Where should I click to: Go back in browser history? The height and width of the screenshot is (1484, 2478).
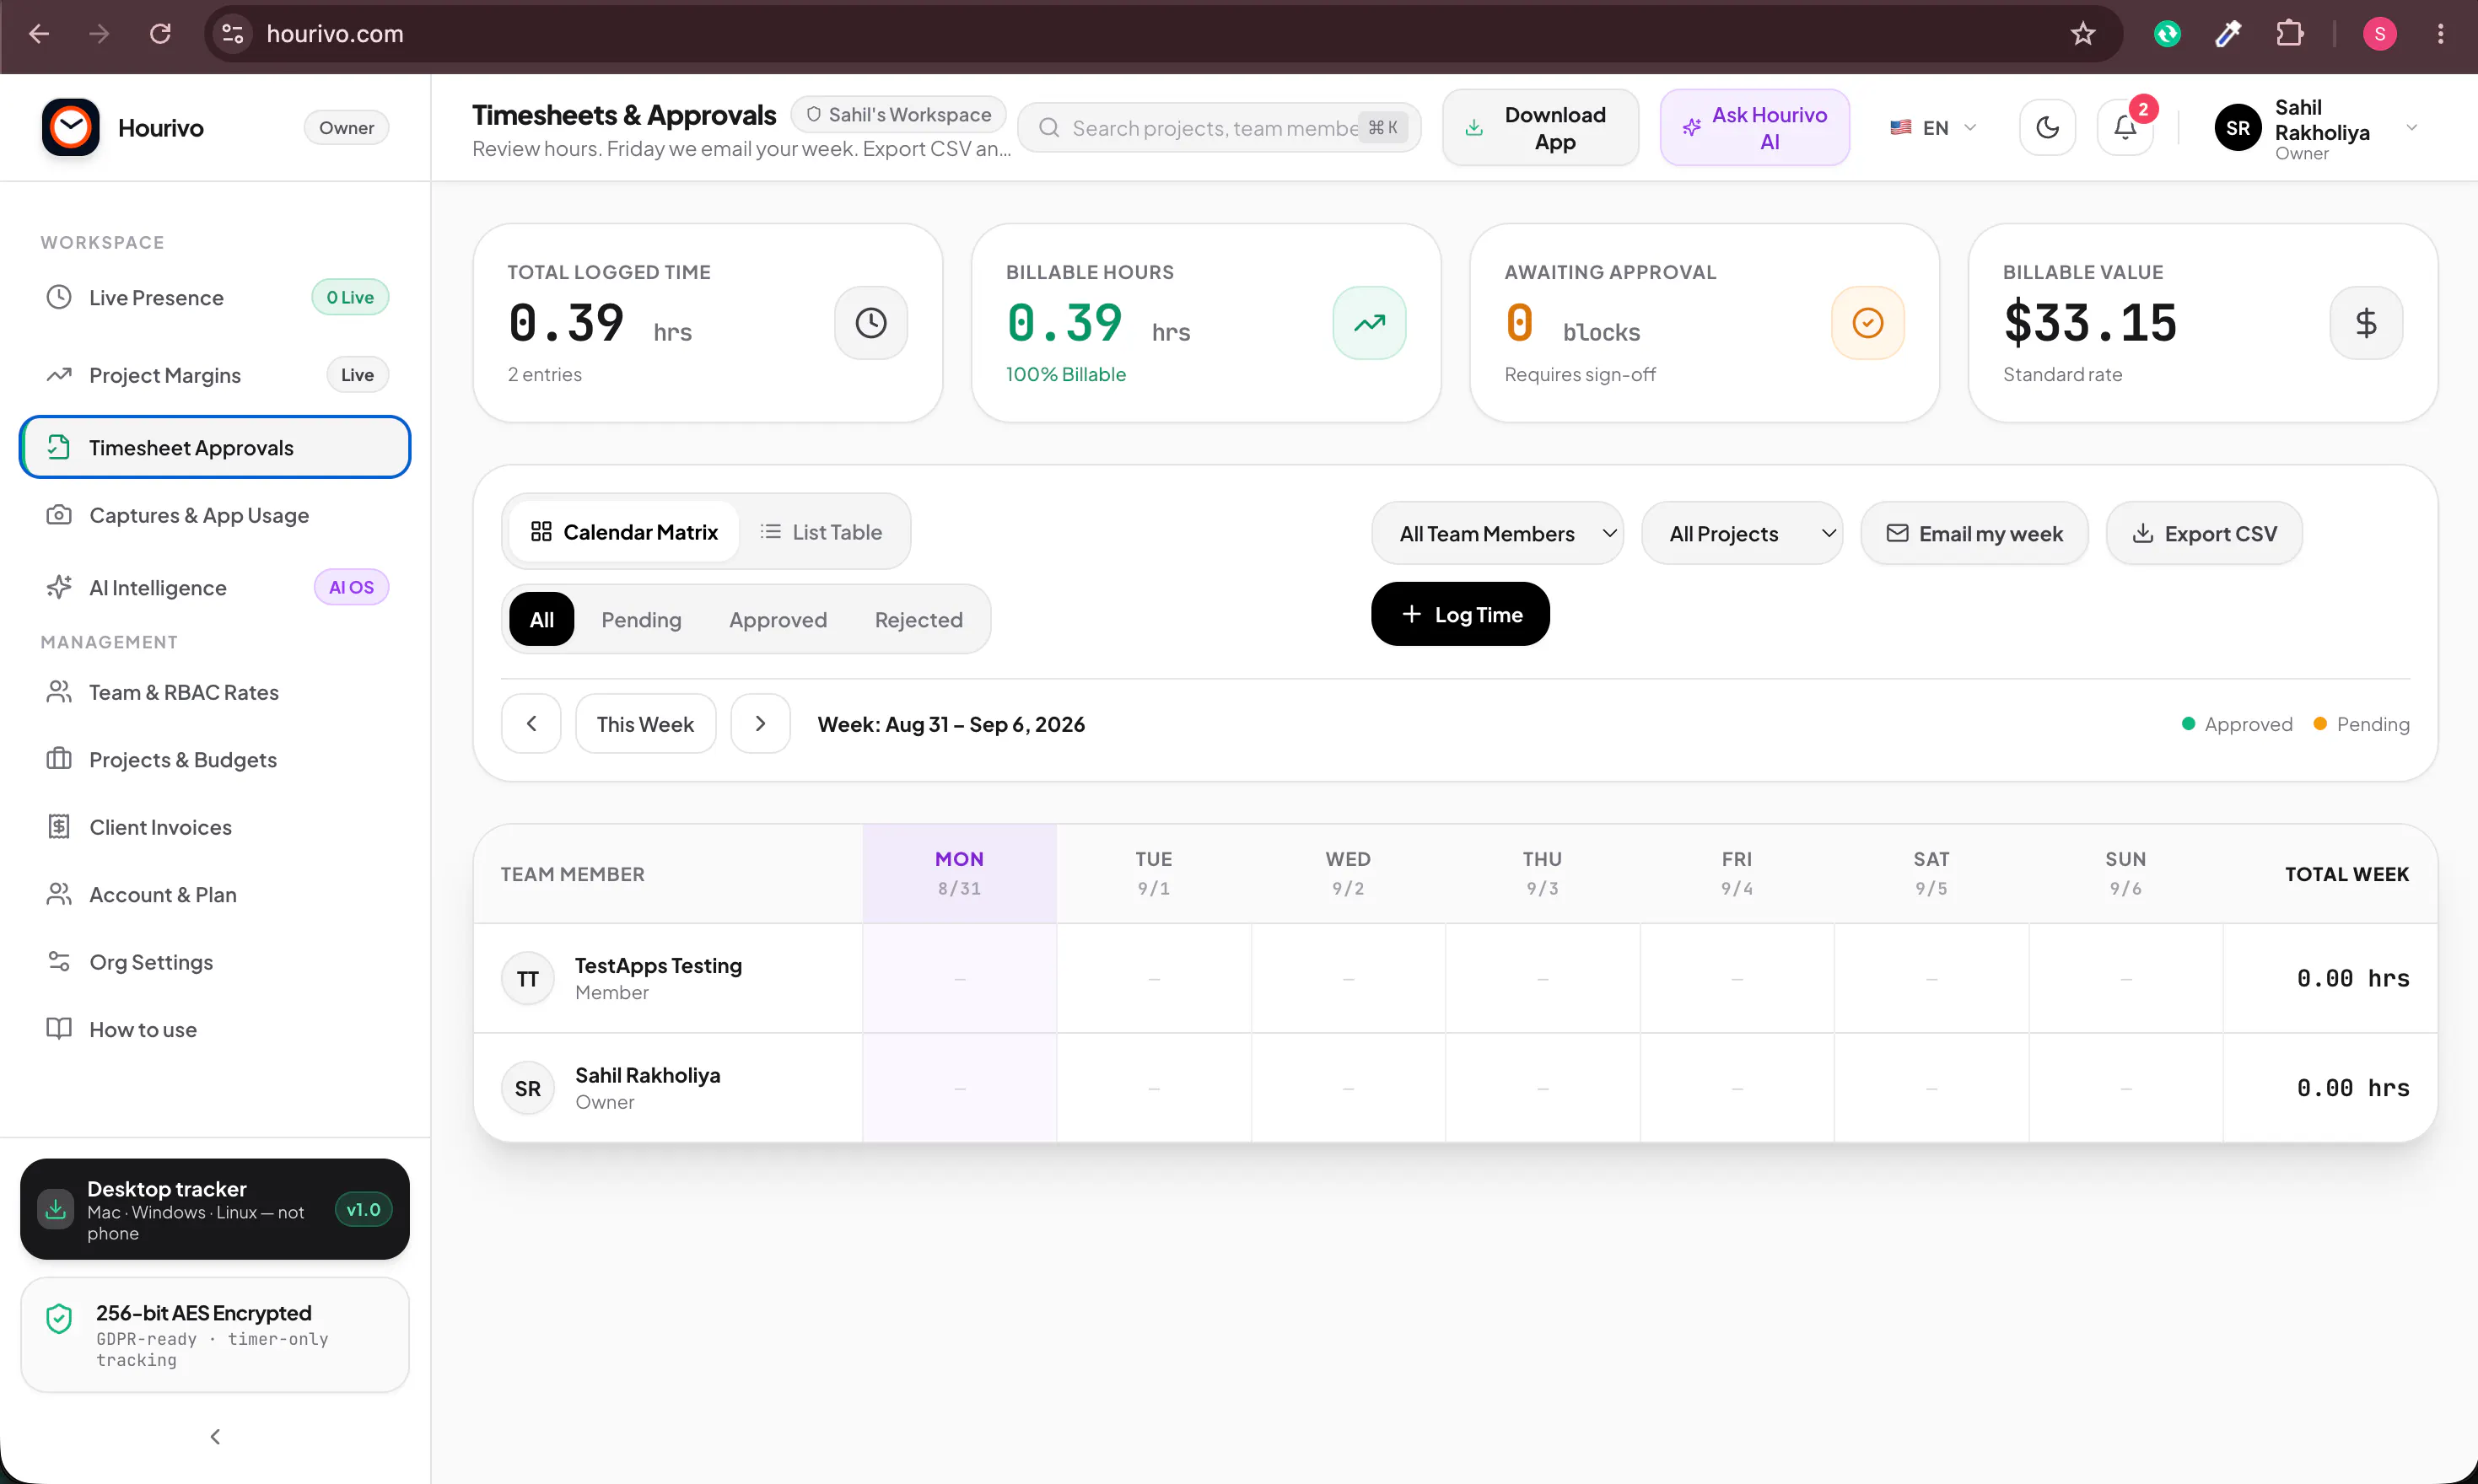(x=39, y=34)
